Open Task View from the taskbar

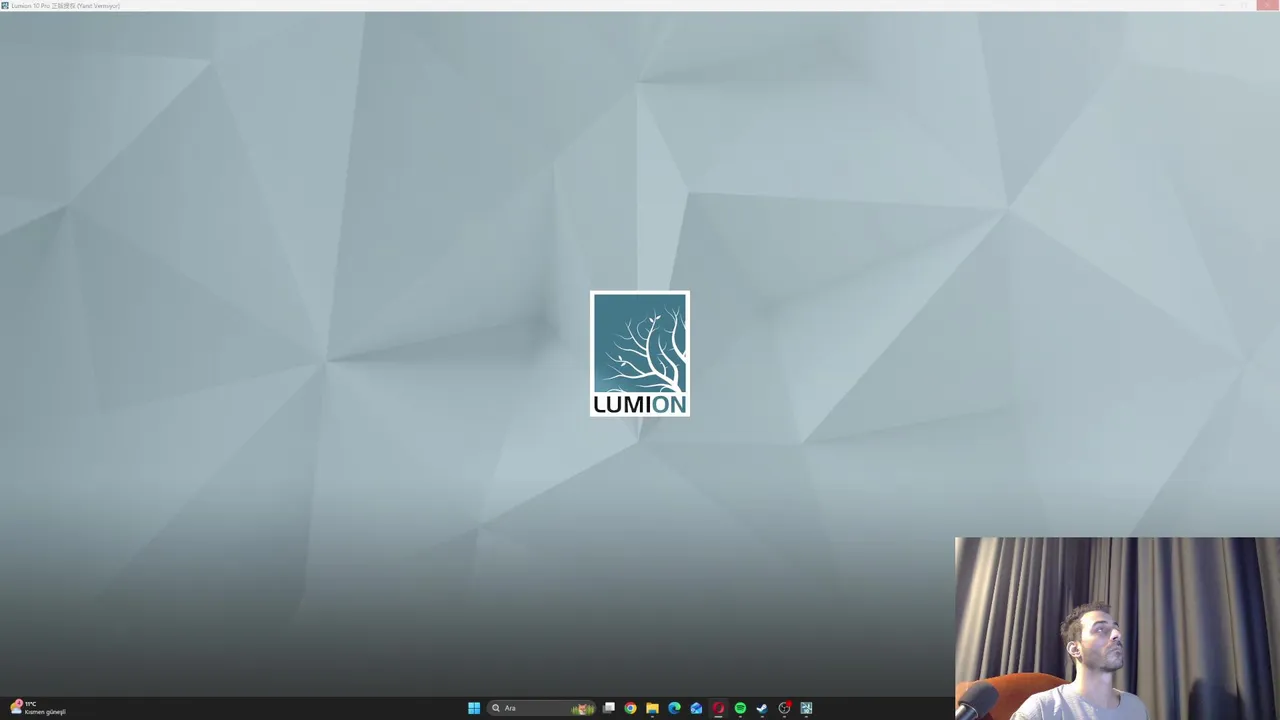(608, 708)
